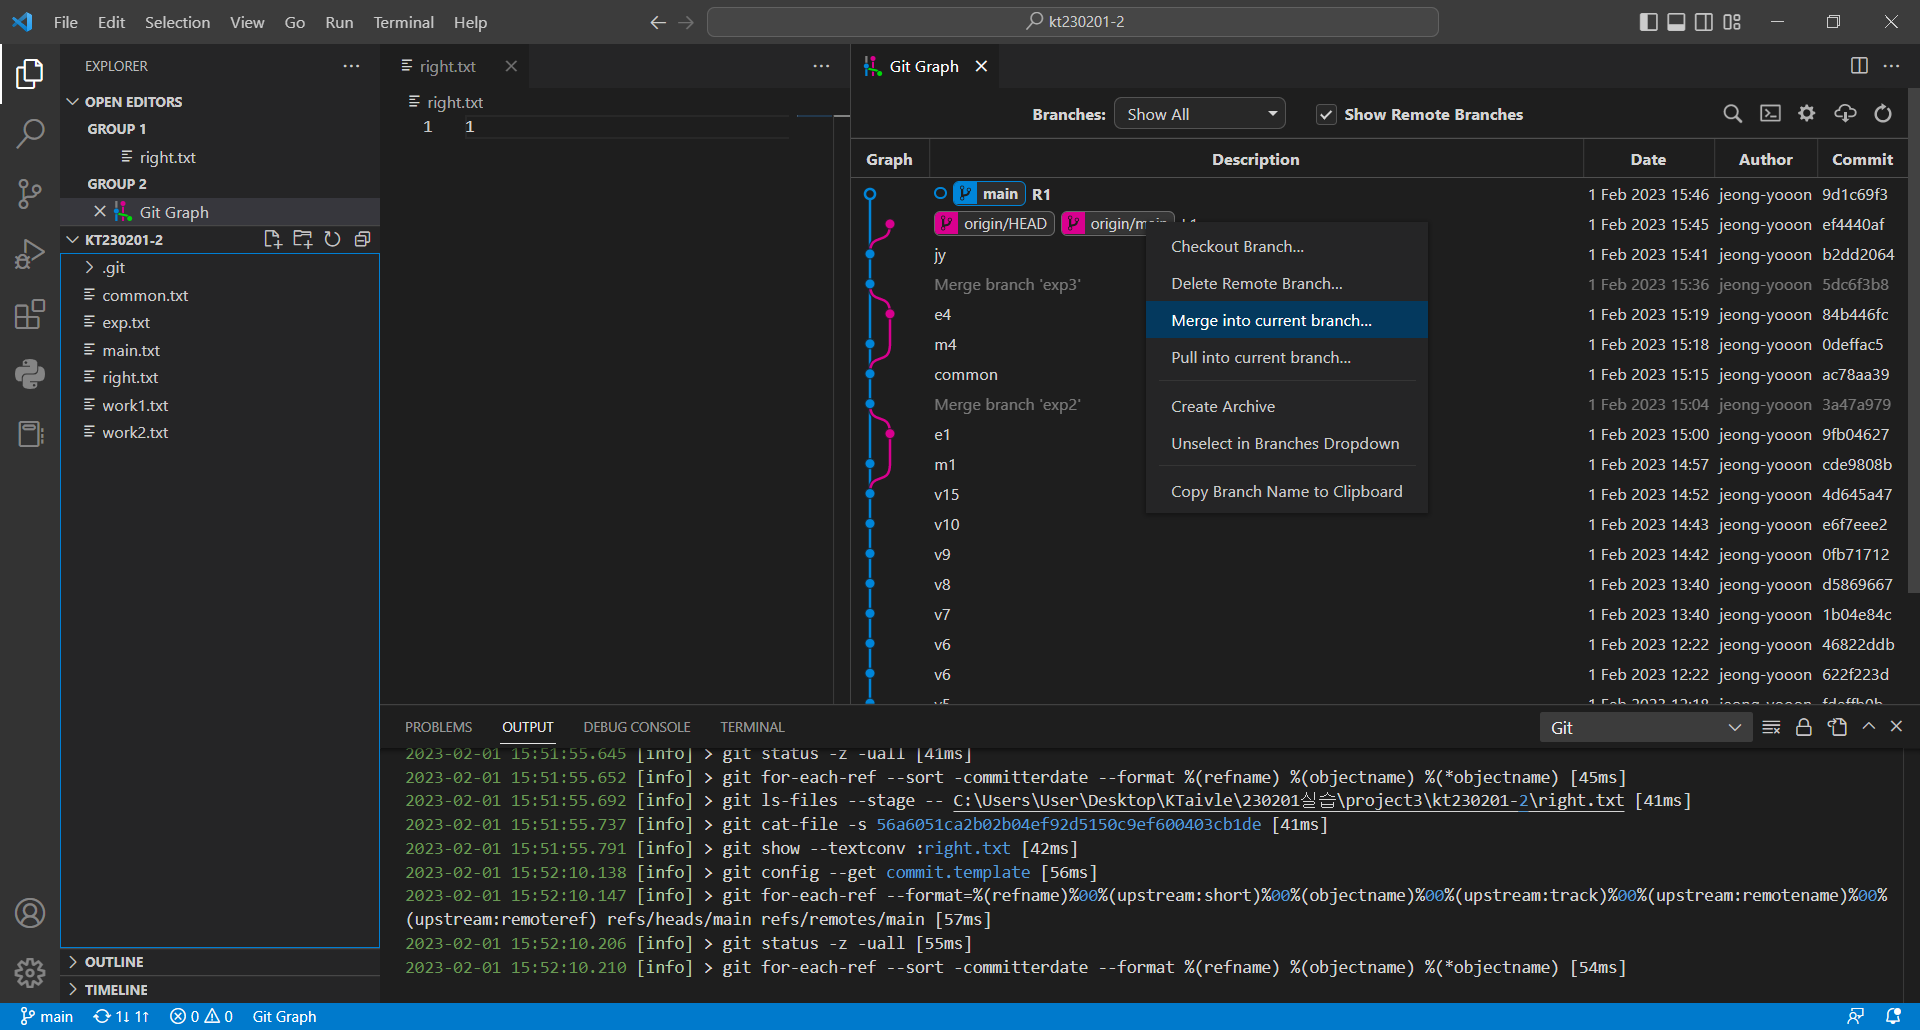1920x1030 pixels.
Task: Clear the Output panel
Action: pyautogui.click(x=1771, y=727)
